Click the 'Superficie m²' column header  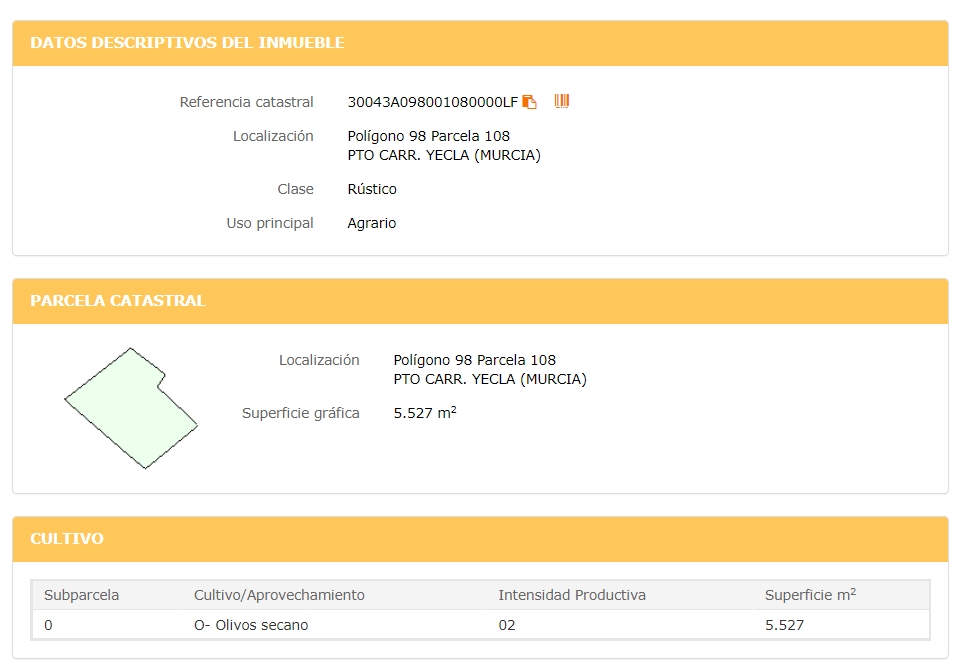810,595
